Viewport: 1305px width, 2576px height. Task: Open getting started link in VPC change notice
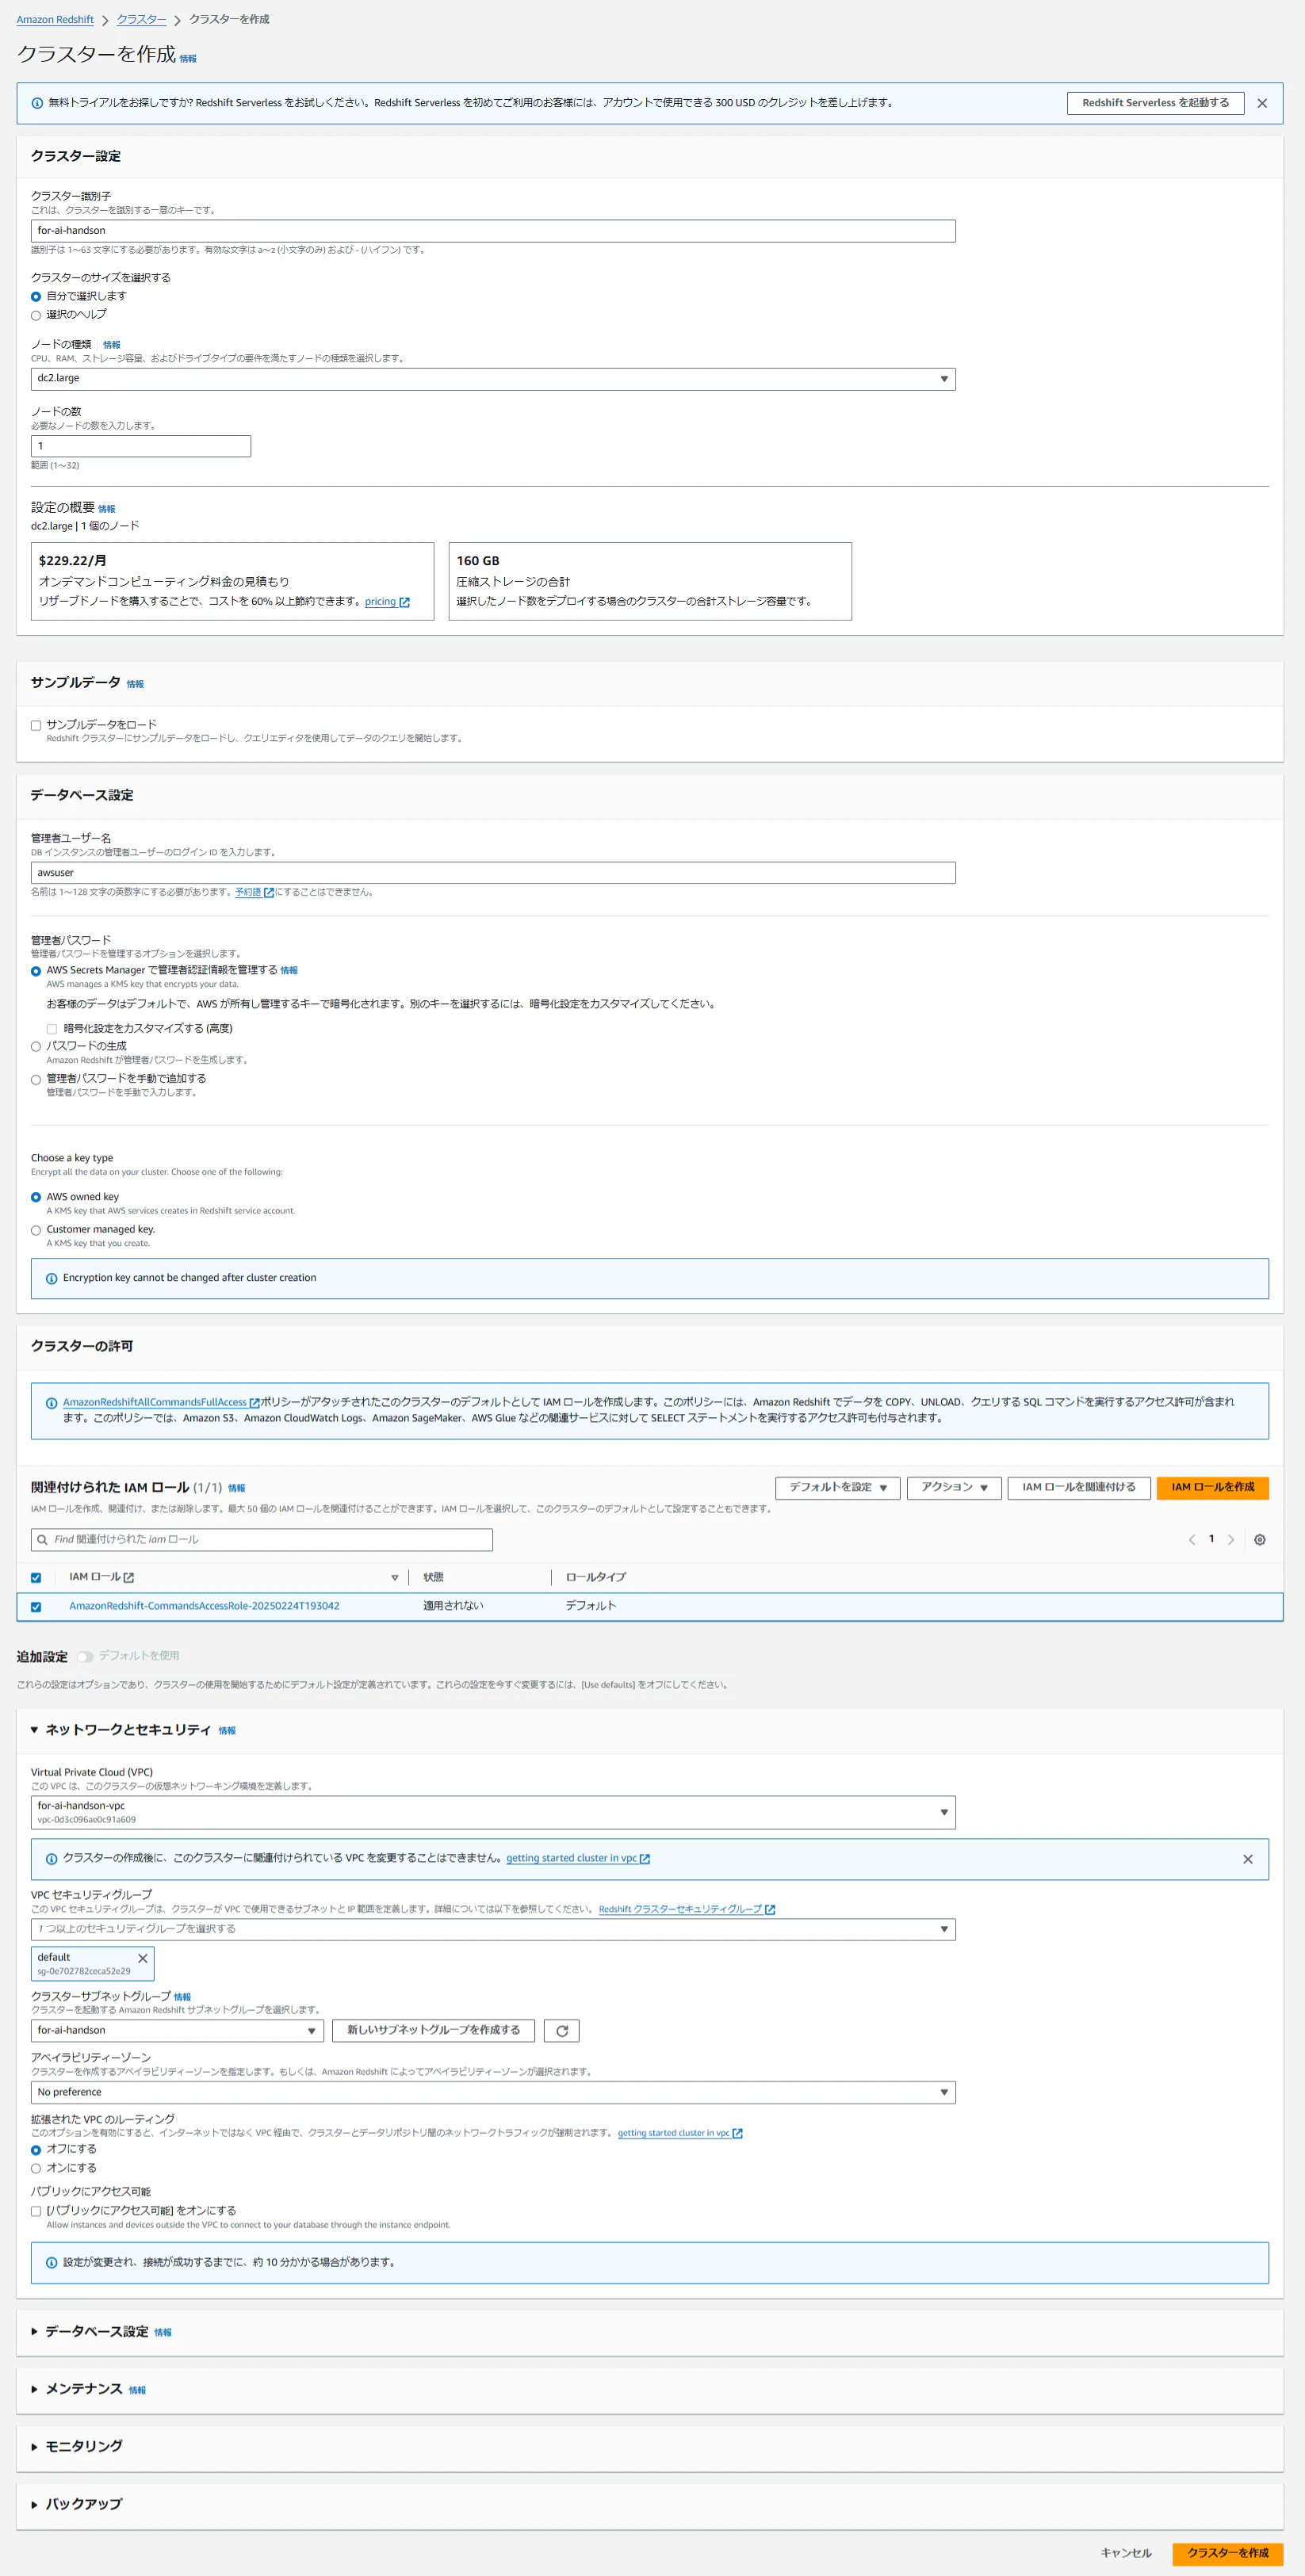[x=578, y=1859]
